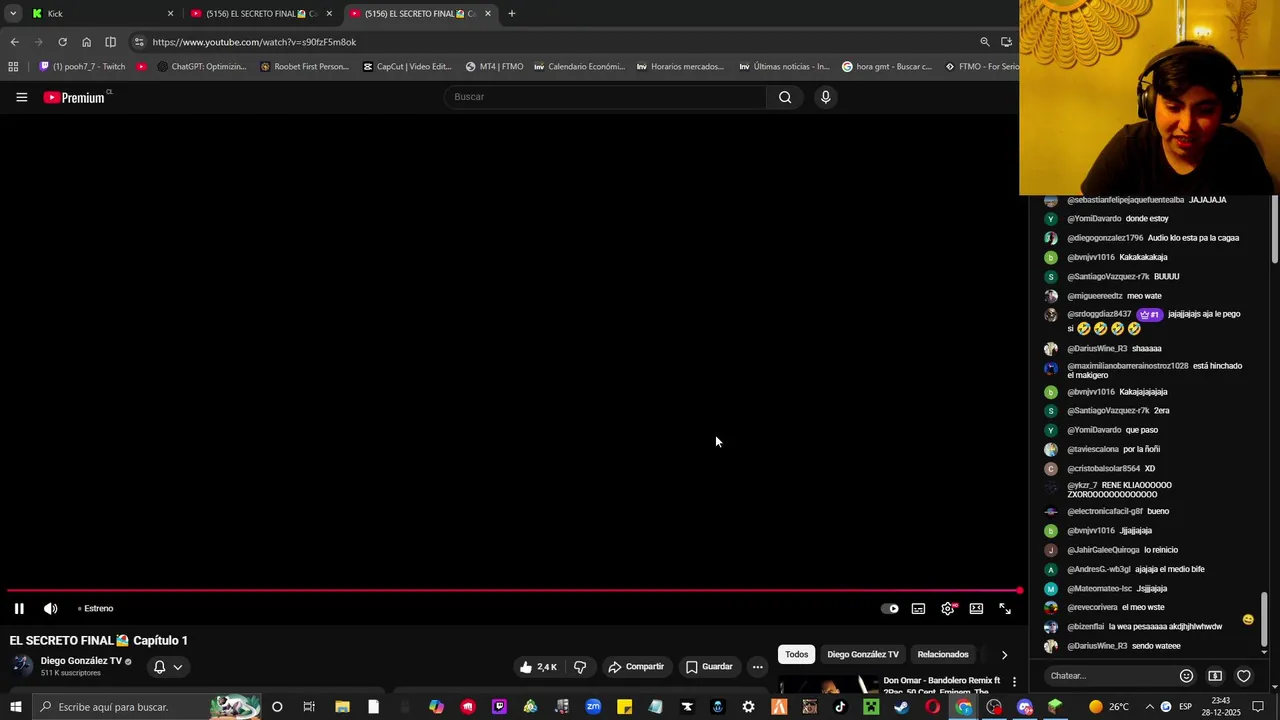Send a heart reaction in chat
Image resolution: width=1280 pixels, height=720 pixels.
pyautogui.click(x=1244, y=676)
